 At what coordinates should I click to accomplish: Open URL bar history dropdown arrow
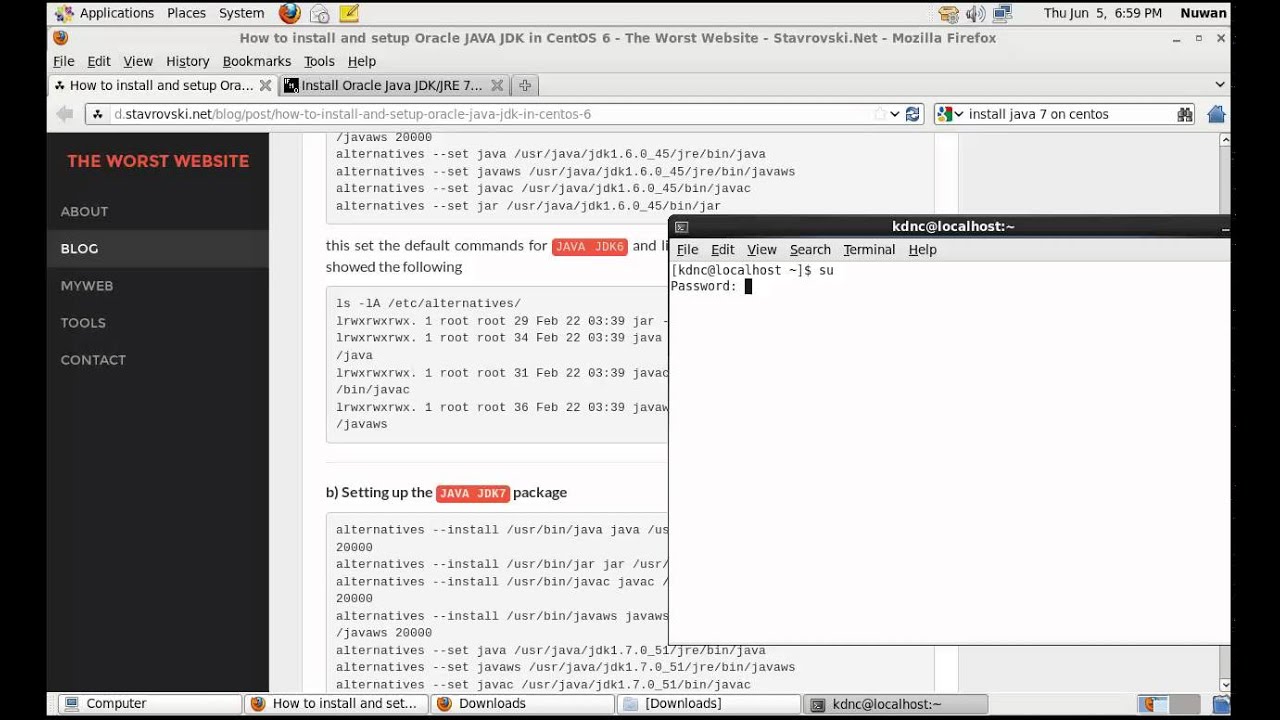895,114
